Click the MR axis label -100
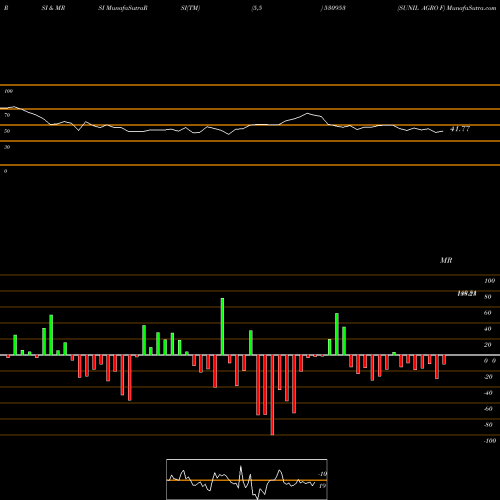The height and width of the screenshot is (500, 500). point(490,441)
